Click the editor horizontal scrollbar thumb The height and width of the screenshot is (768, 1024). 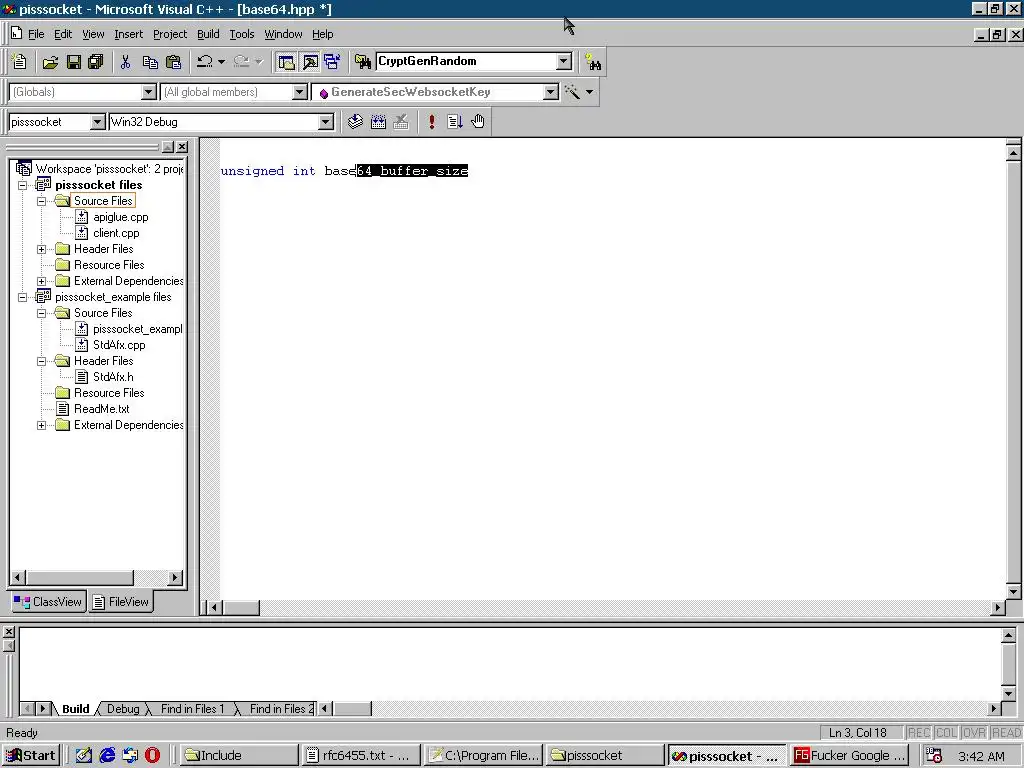pos(241,607)
